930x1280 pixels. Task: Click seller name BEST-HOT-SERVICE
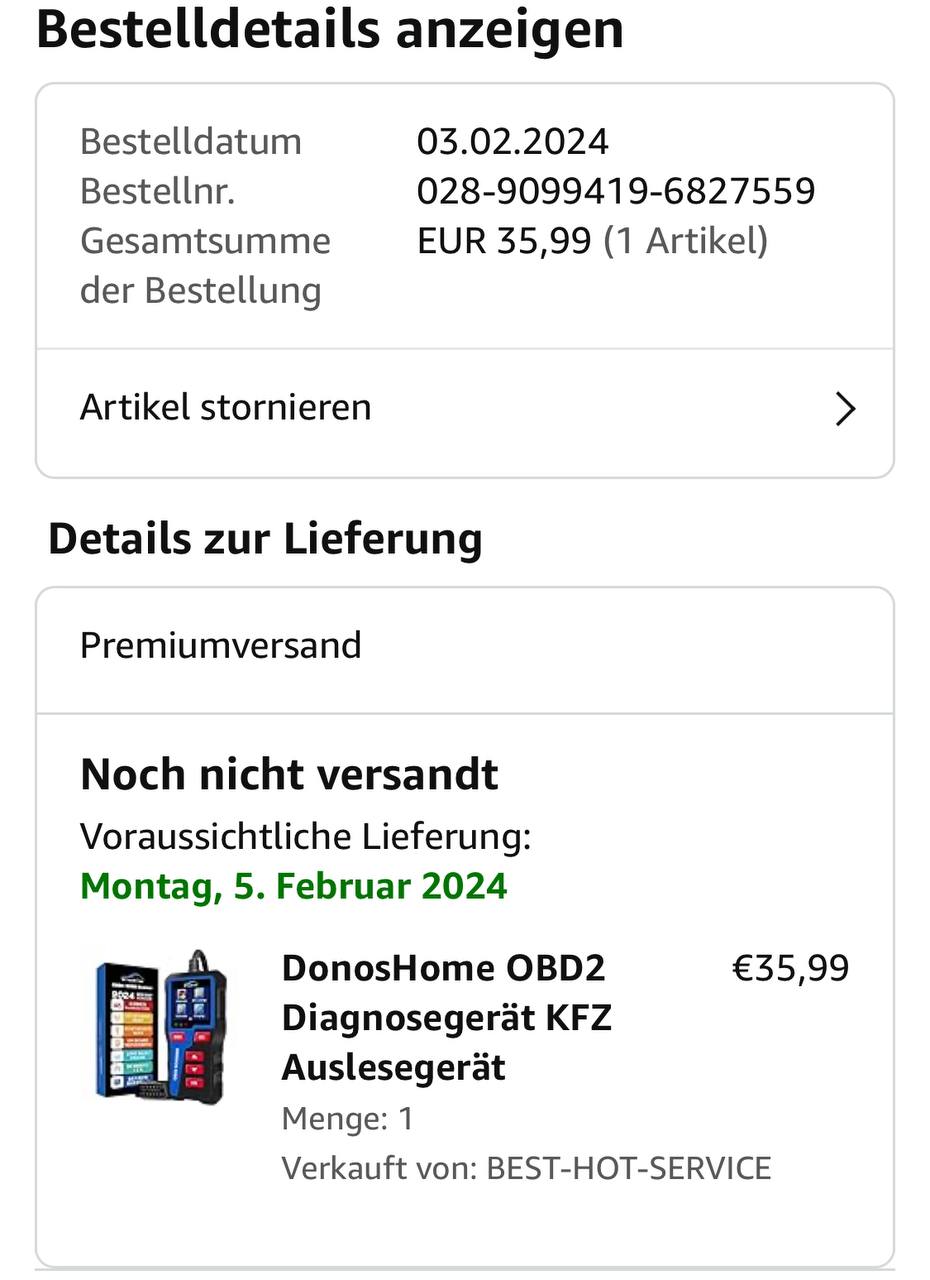tap(628, 1168)
